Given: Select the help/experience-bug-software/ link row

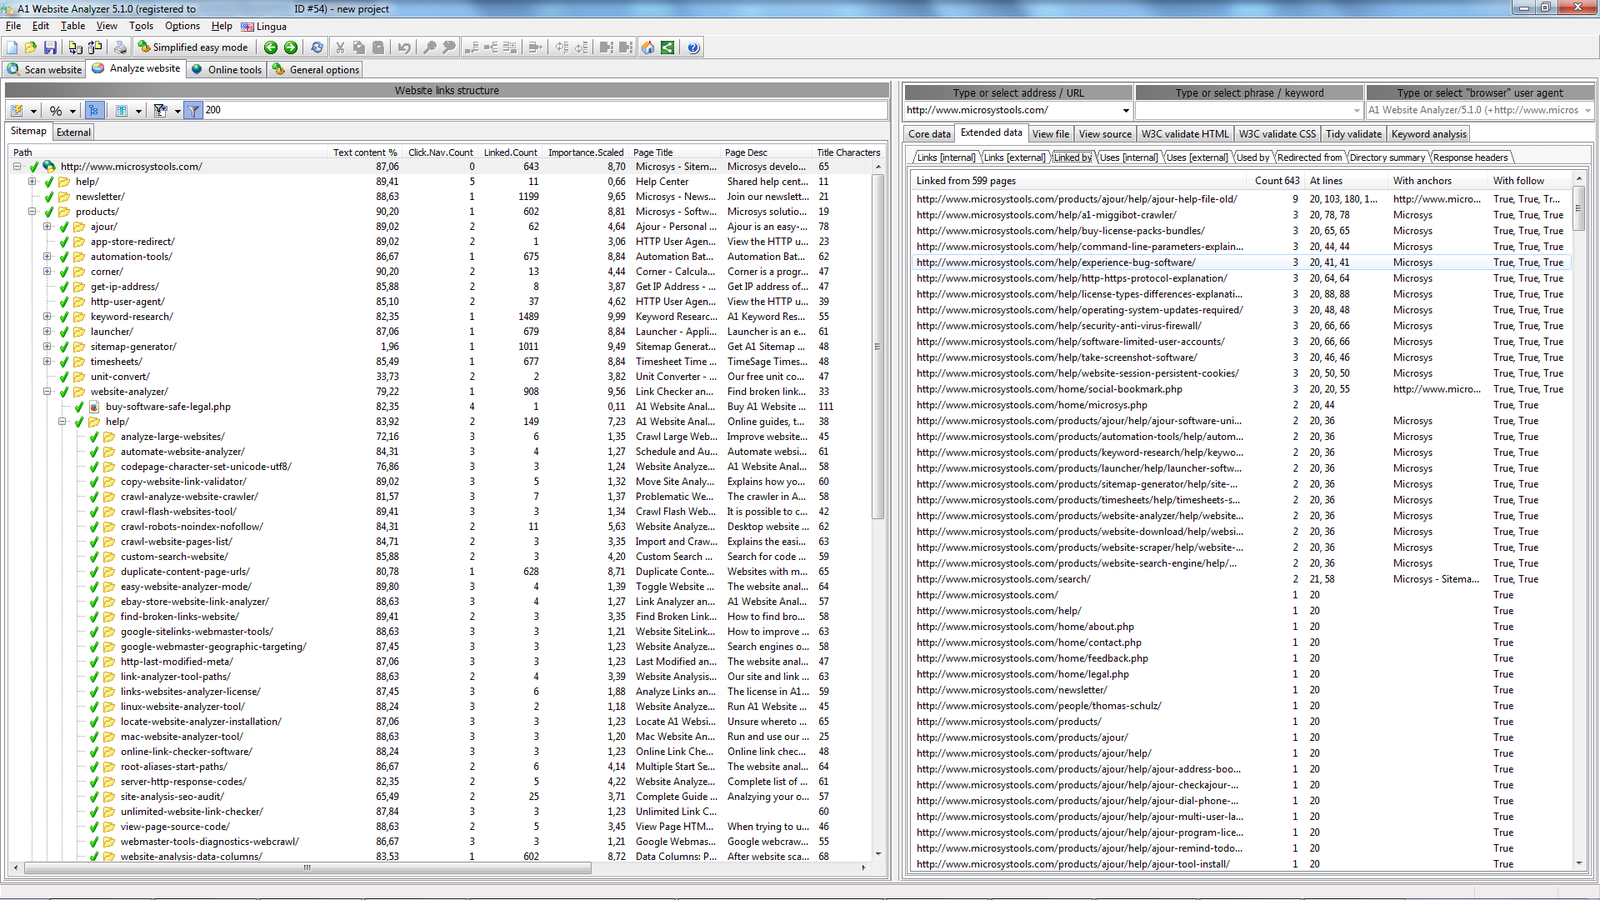Looking at the screenshot, I should tap(1240, 263).
